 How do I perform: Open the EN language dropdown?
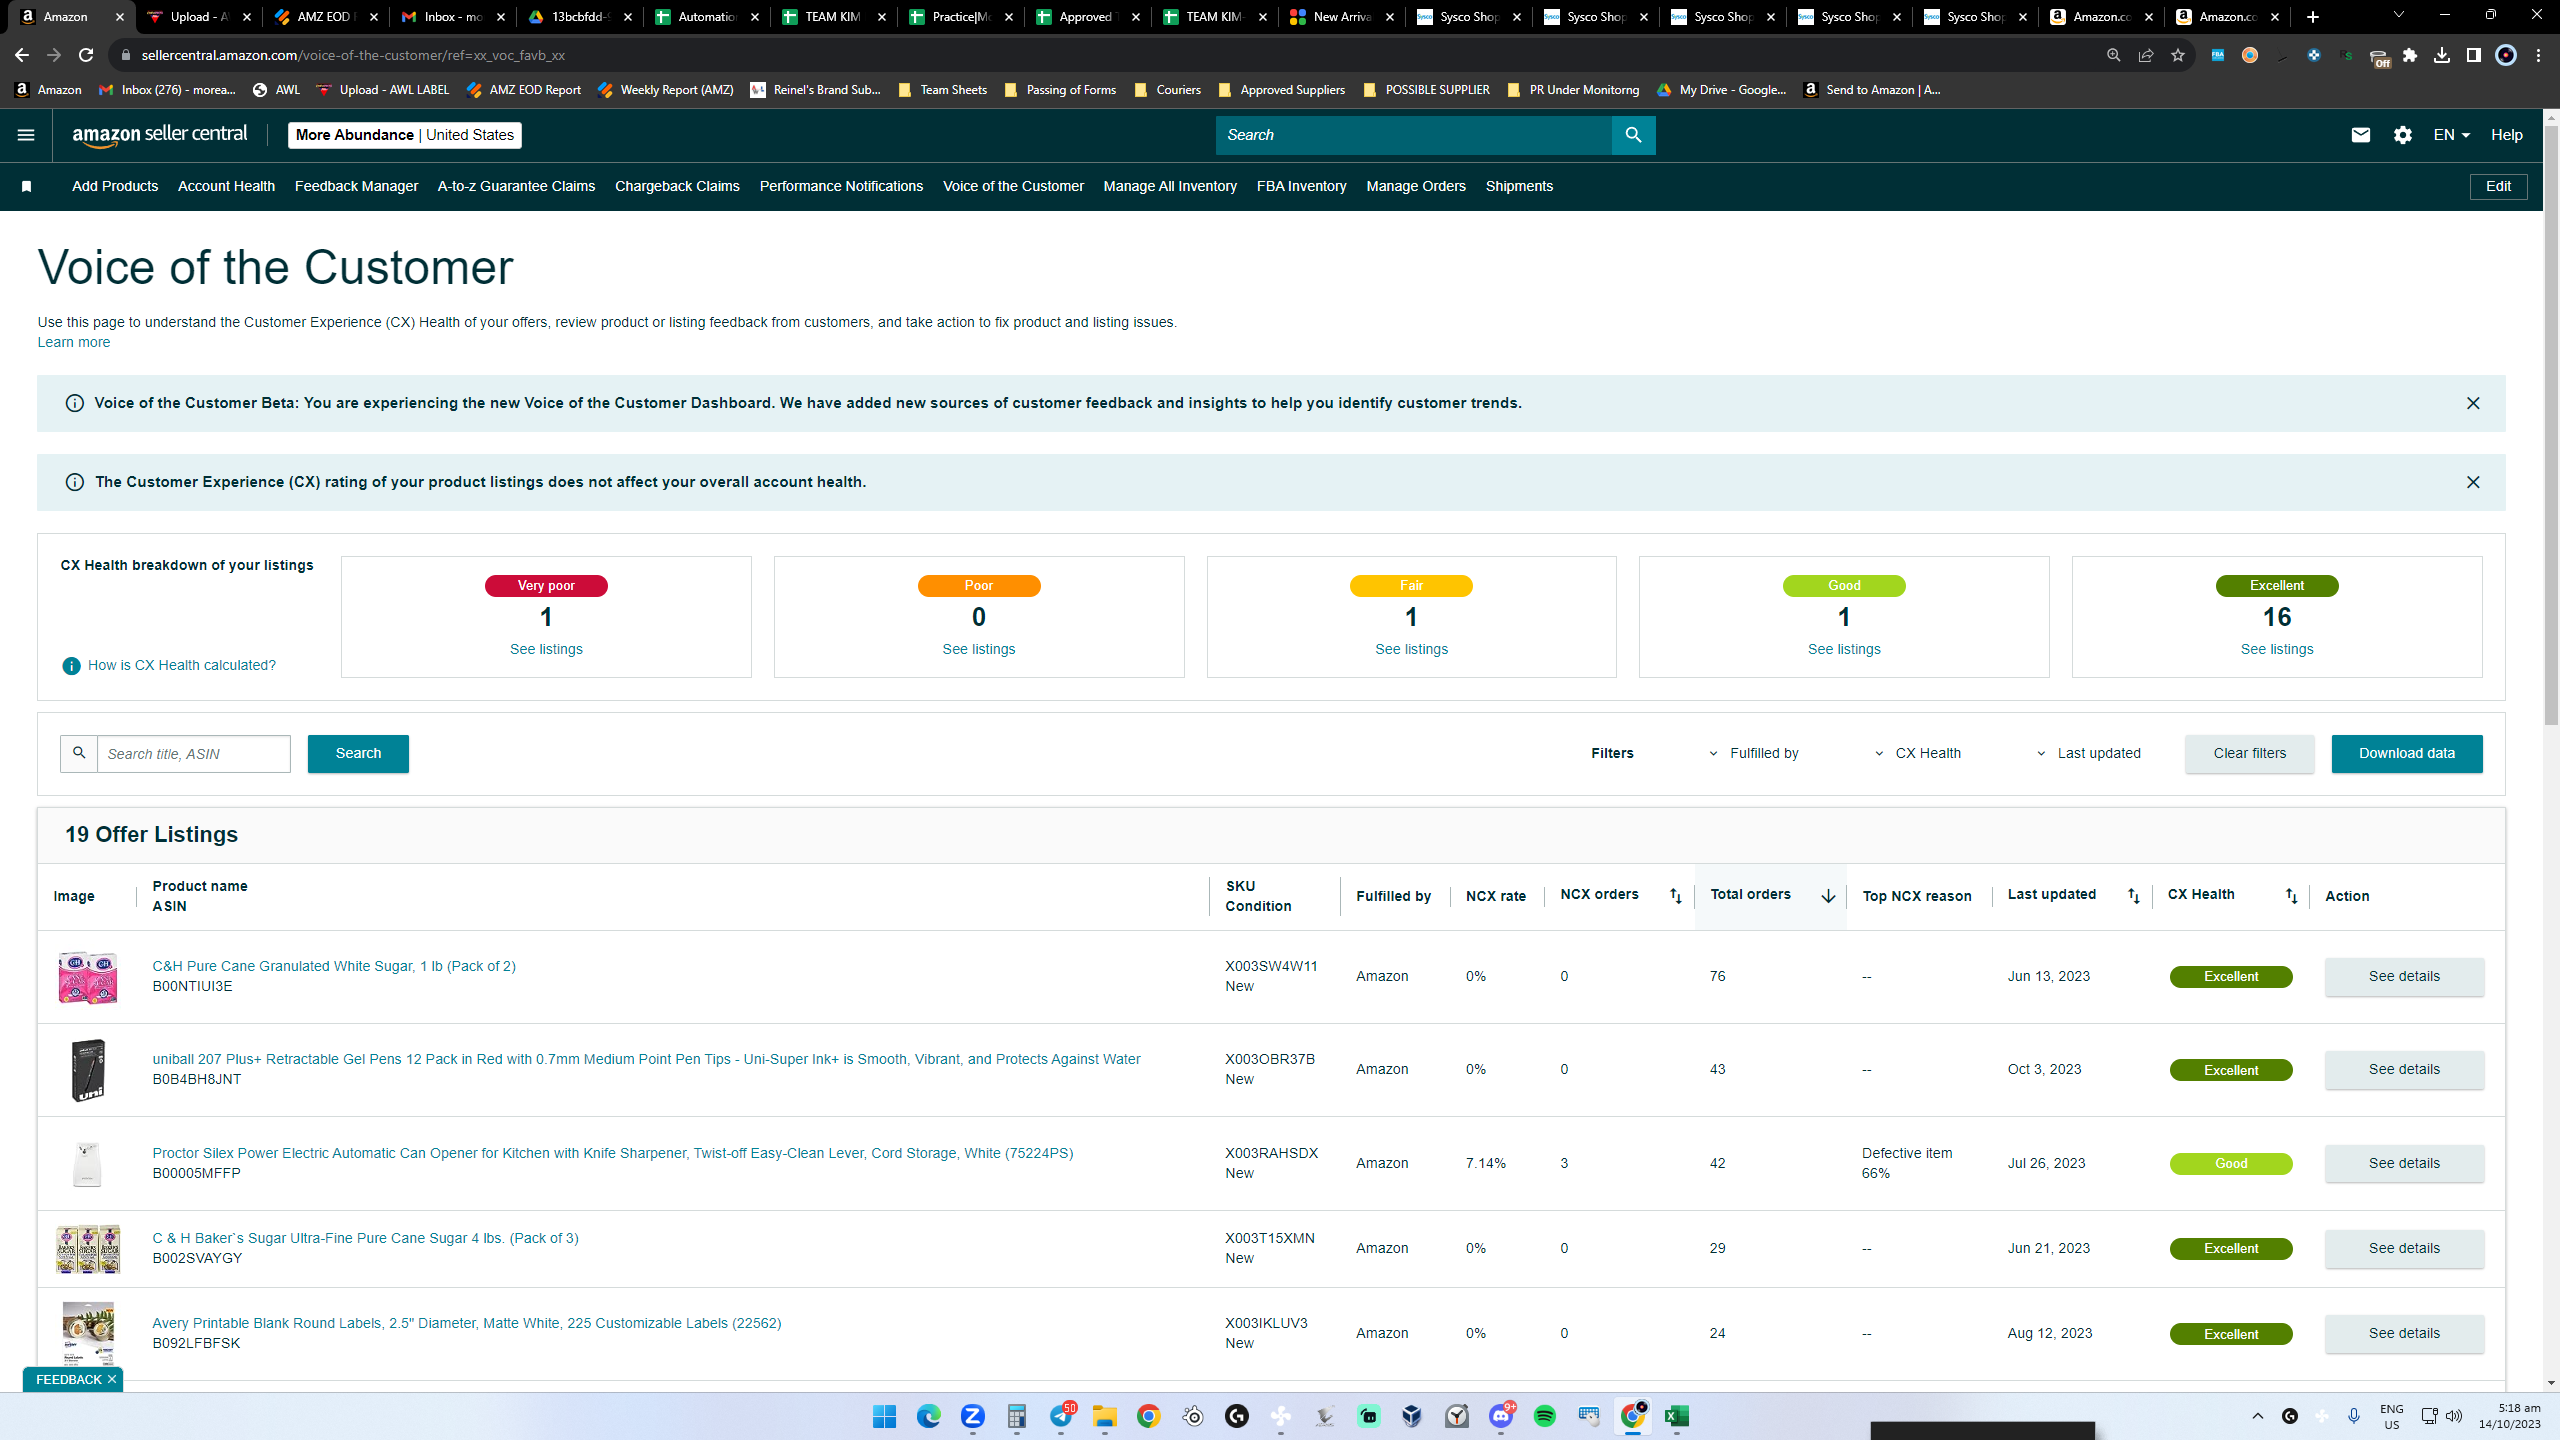click(2451, 135)
